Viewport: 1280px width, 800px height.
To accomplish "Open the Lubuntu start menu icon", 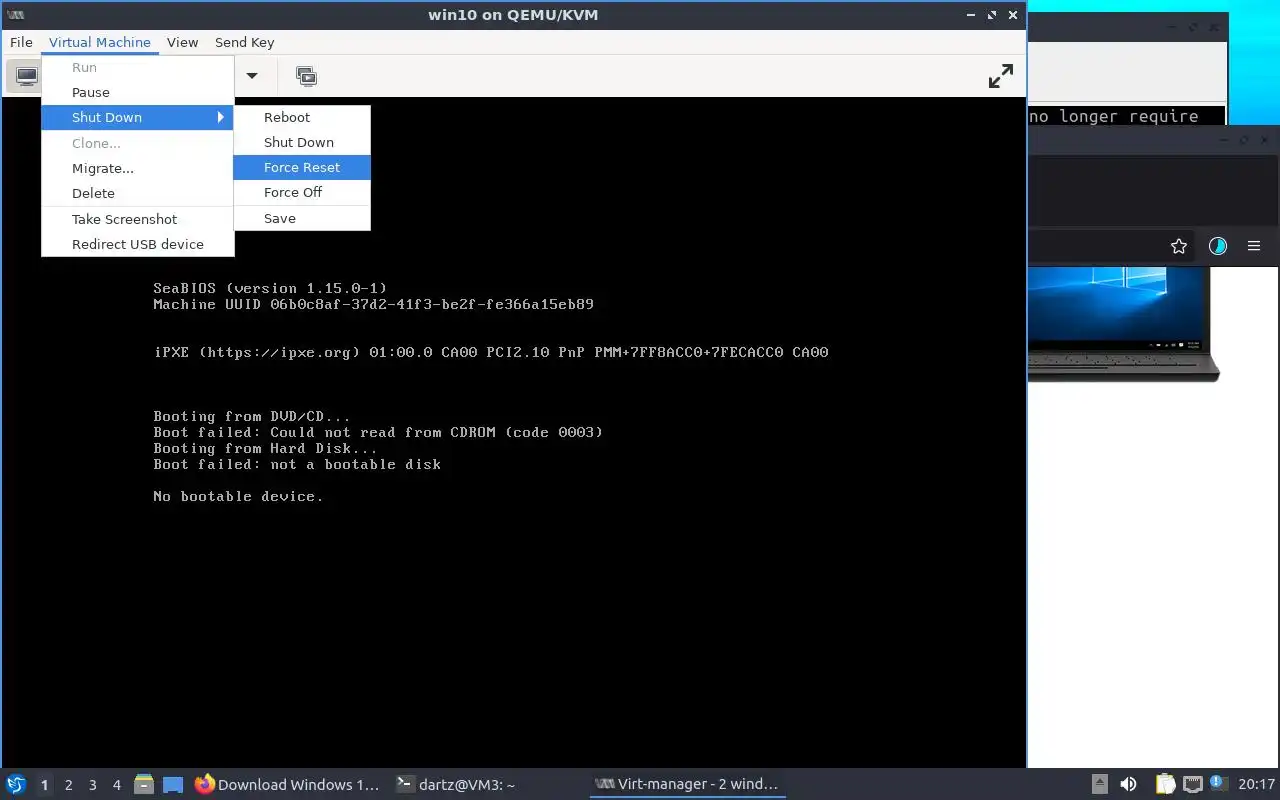I will pyautogui.click(x=16, y=784).
